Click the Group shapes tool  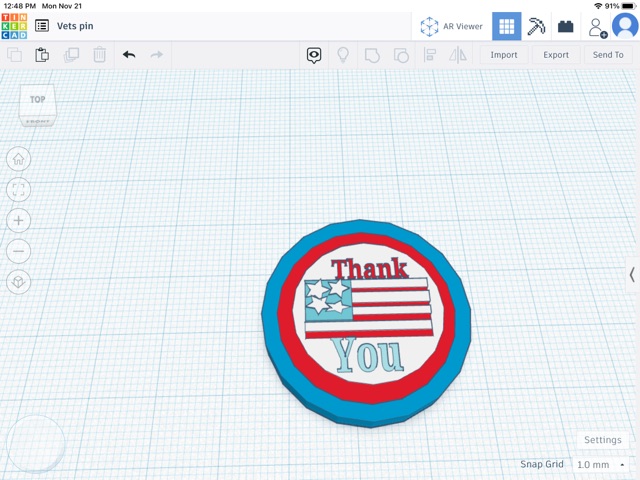(372, 55)
